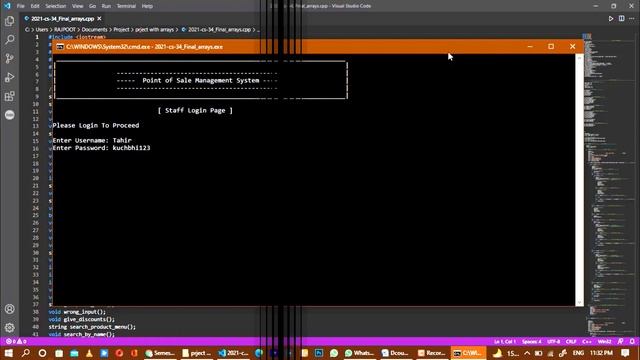Change encoding via UTF-8 status item

pos(553,342)
